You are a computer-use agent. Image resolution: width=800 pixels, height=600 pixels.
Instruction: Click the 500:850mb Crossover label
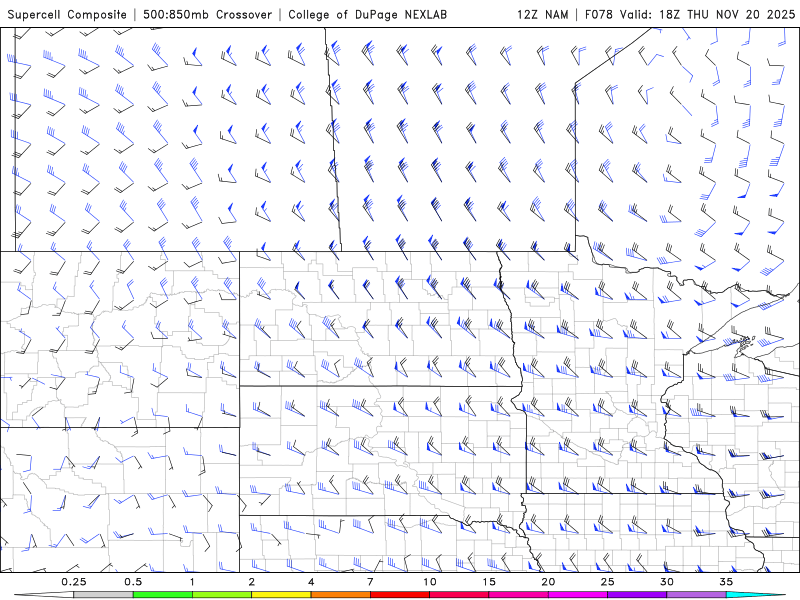(x=208, y=14)
